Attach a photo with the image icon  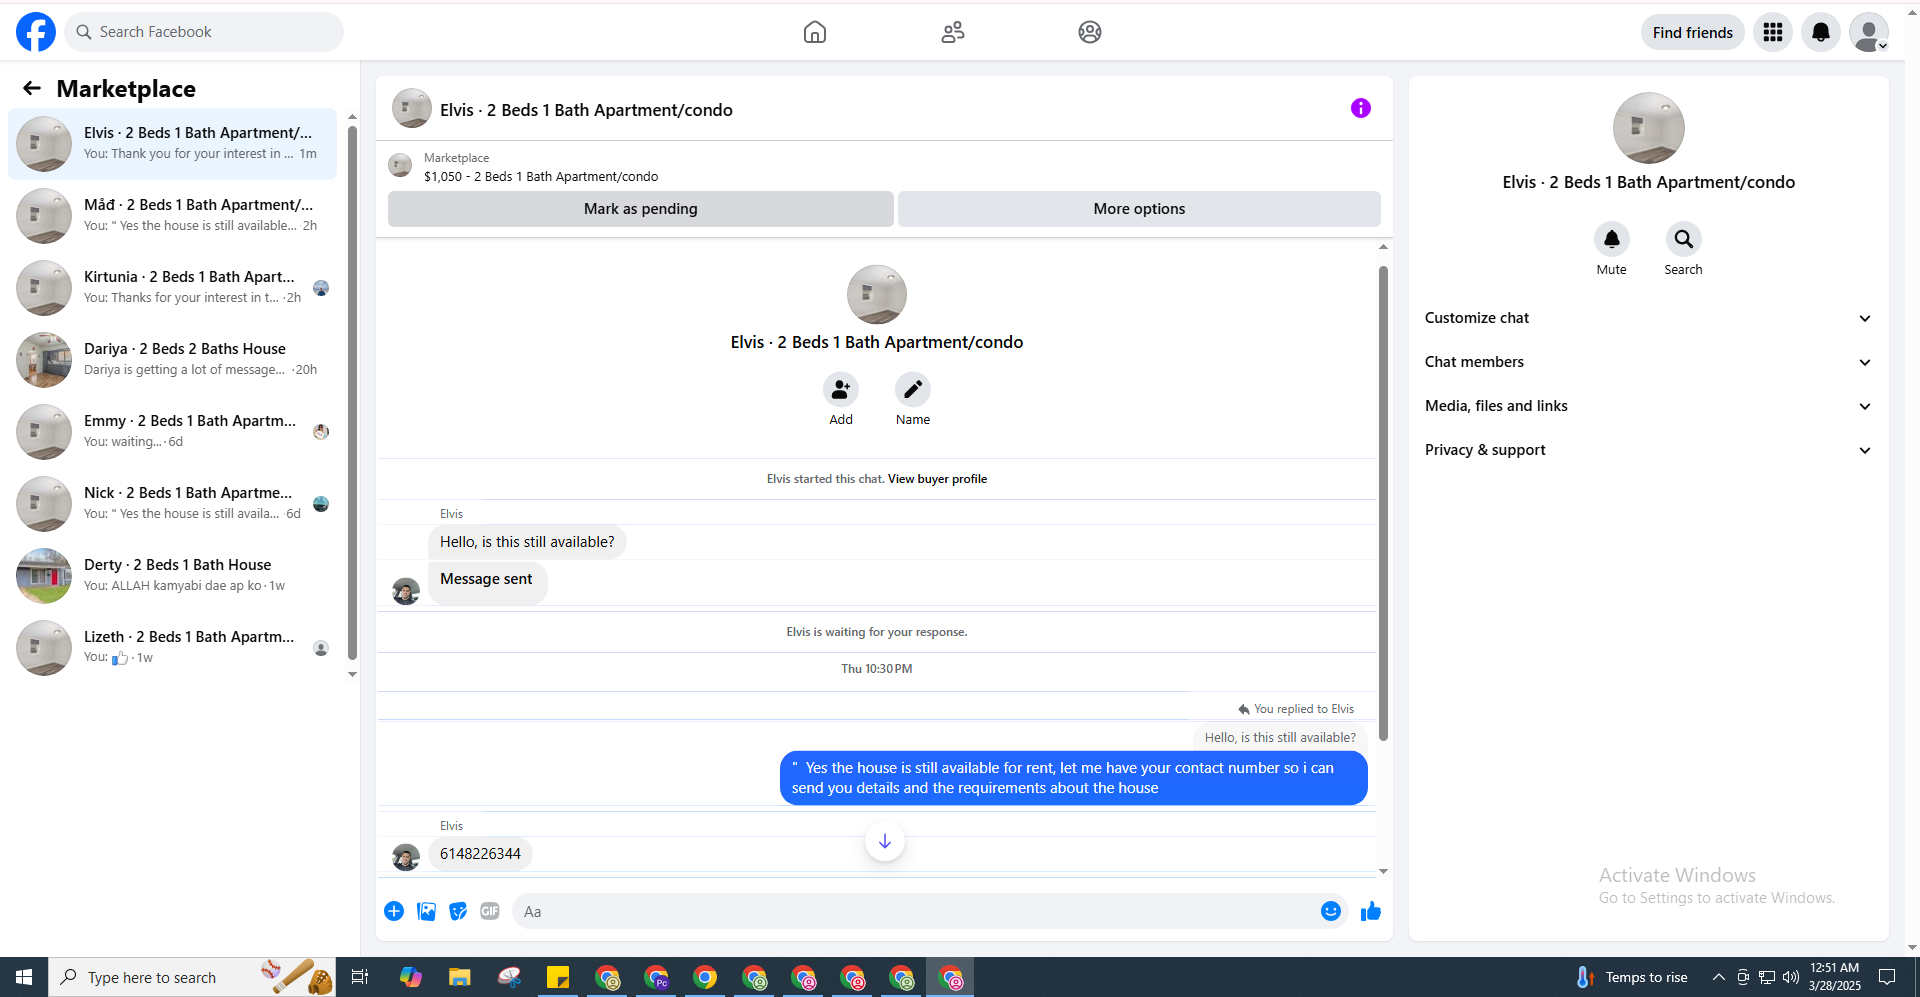(427, 911)
